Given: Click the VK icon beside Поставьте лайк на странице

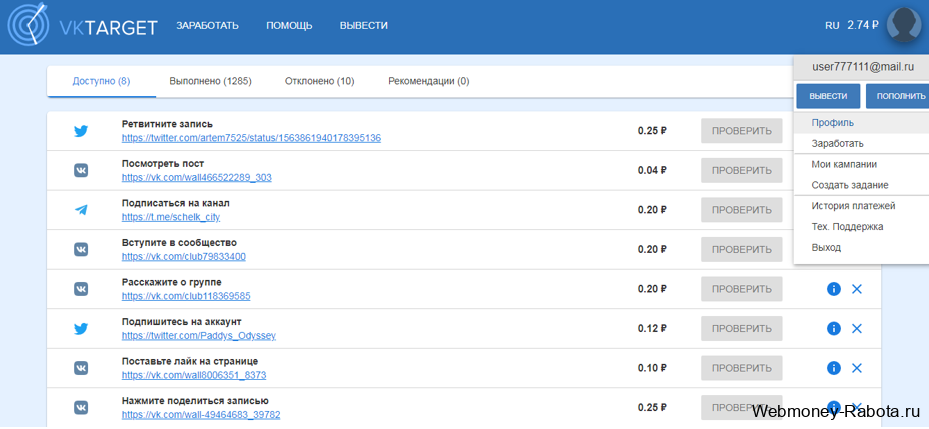Looking at the screenshot, I should (81, 368).
